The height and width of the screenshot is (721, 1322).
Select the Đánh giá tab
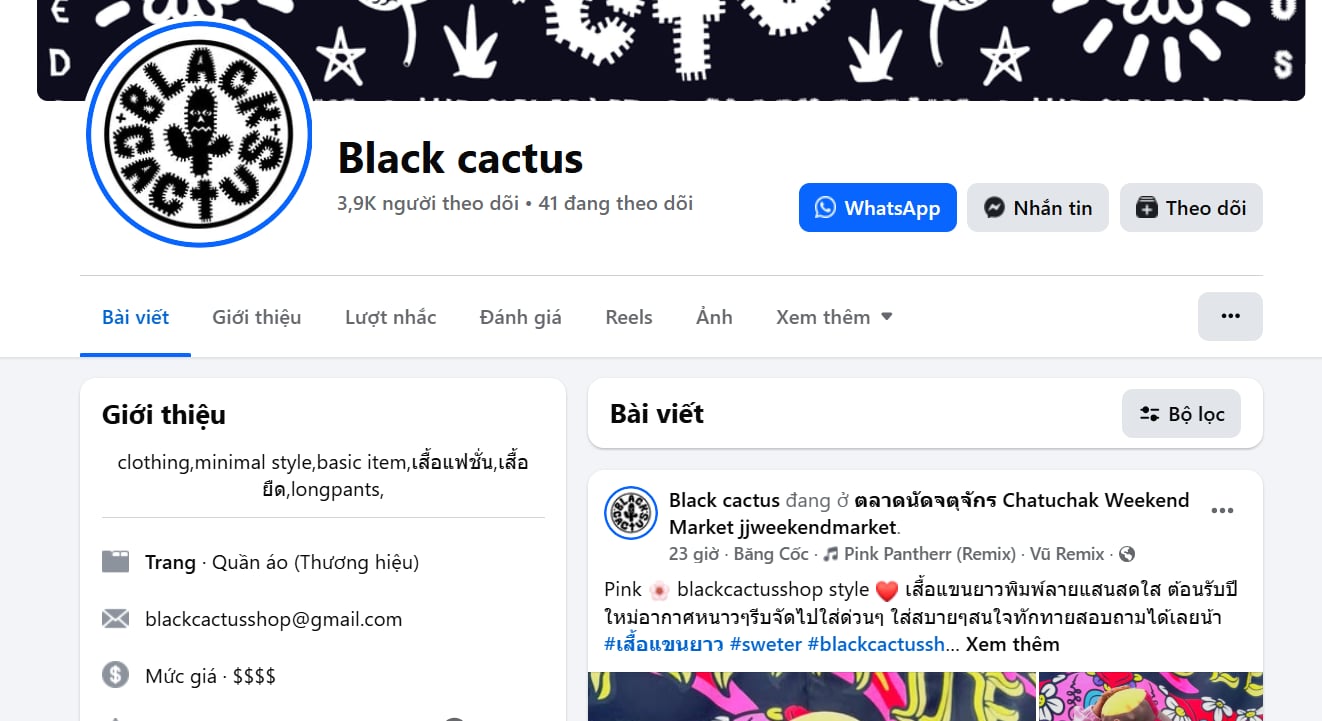pos(521,317)
